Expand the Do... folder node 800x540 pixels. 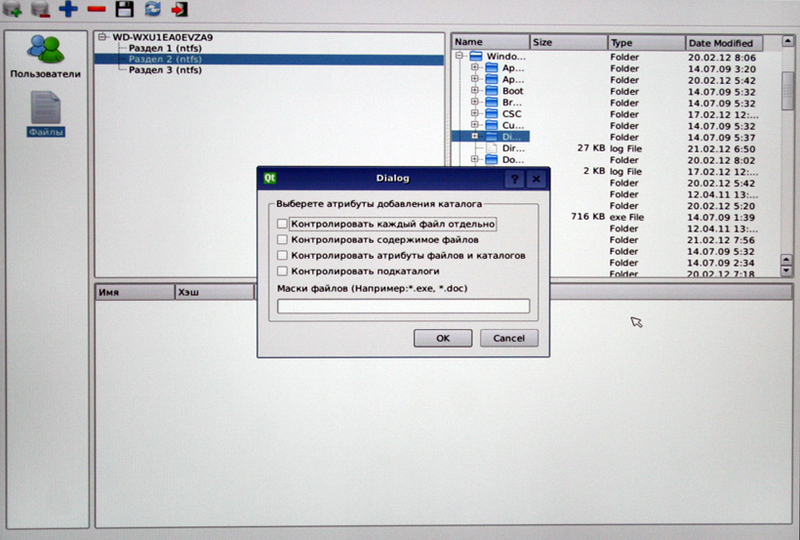[474, 159]
